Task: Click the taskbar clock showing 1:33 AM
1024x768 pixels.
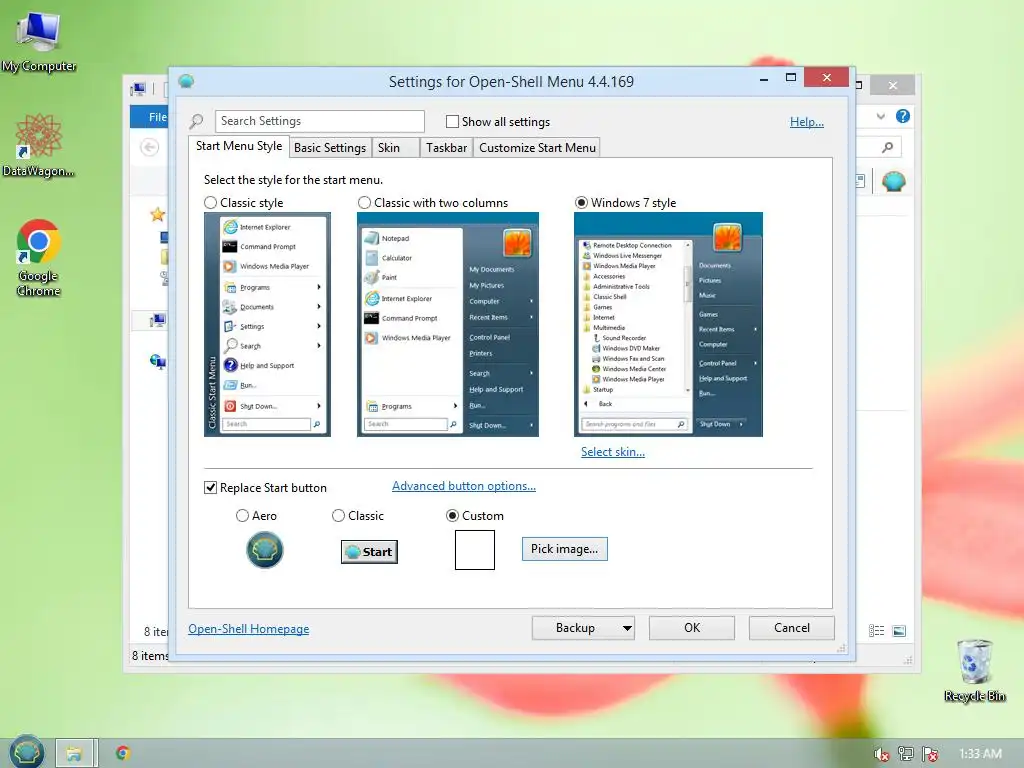Action: point(980,754)
